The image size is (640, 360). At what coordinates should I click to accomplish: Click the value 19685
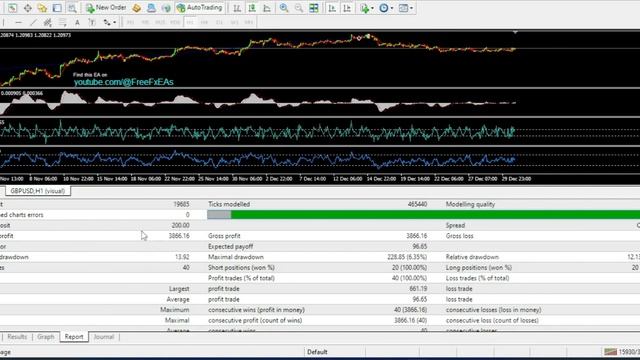(x=181, y=204)
